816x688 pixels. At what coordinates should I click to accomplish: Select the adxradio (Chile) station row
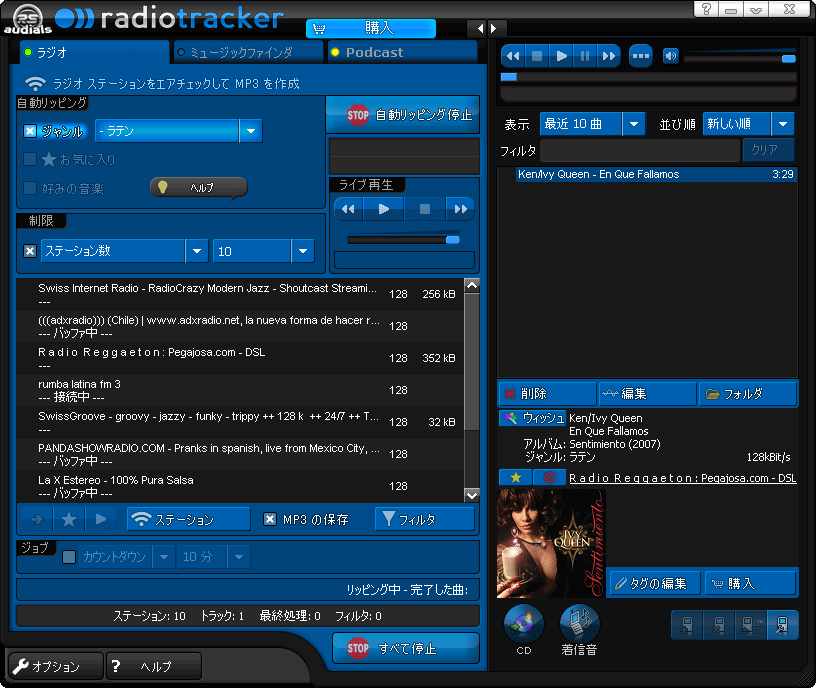(239, 326)
